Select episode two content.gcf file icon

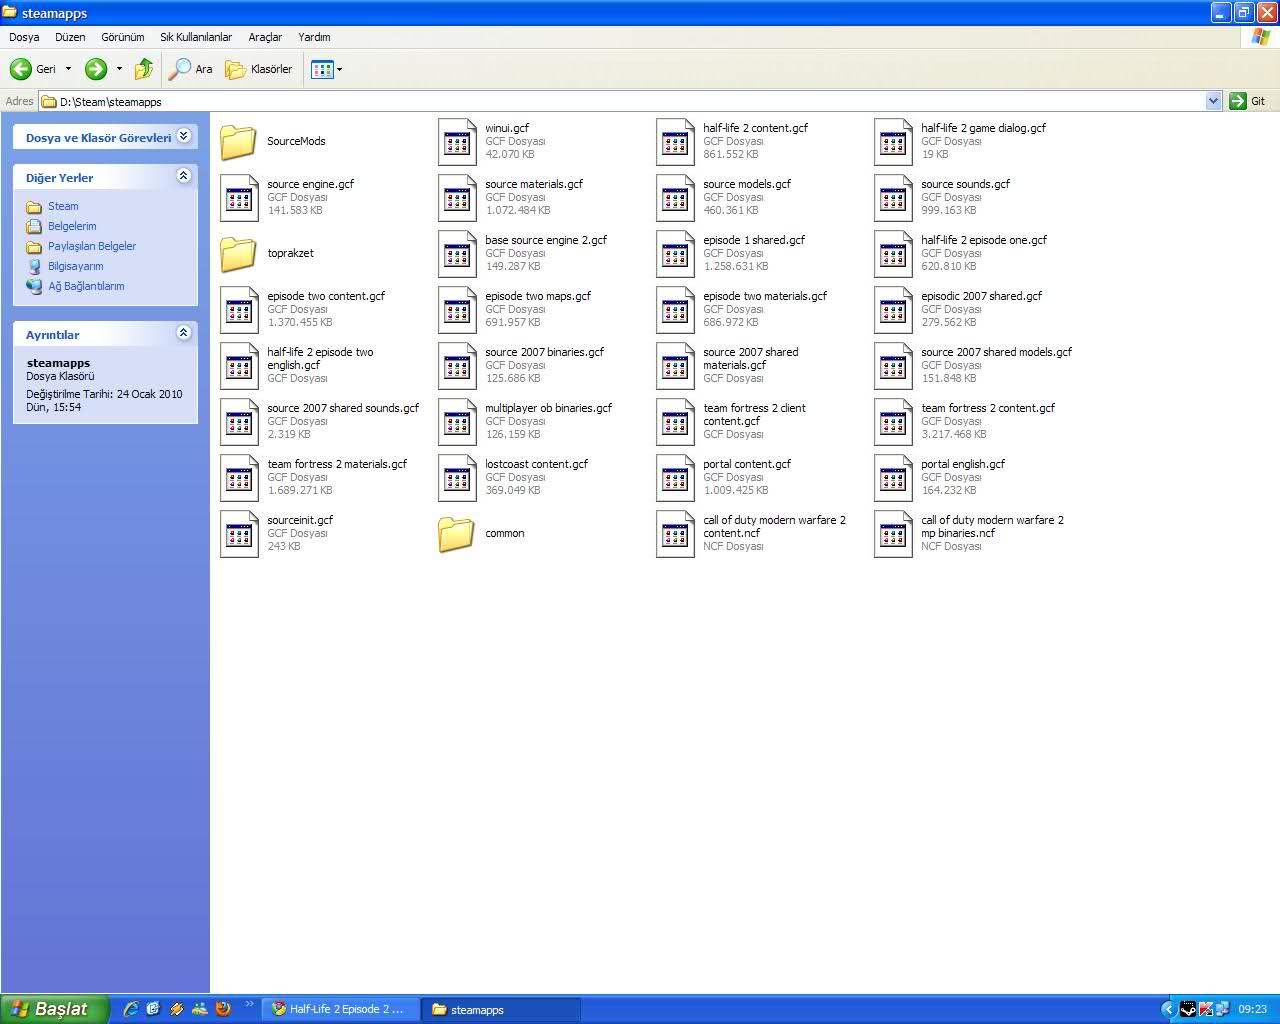coord(239,310)
